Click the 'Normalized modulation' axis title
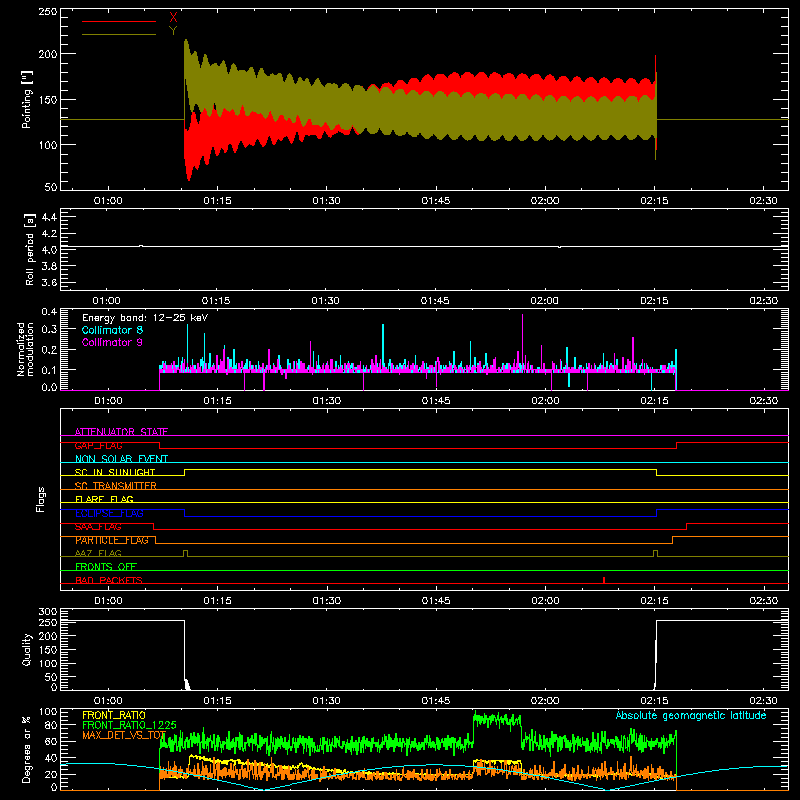800x800 pixels. pos(25,349)
